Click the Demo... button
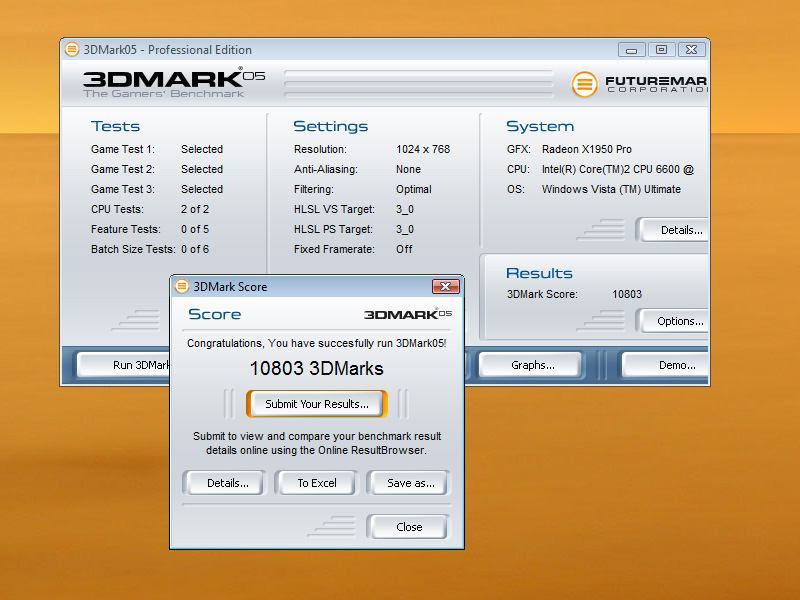The width and height of the screenshot is (800, 600). [666, 365]
